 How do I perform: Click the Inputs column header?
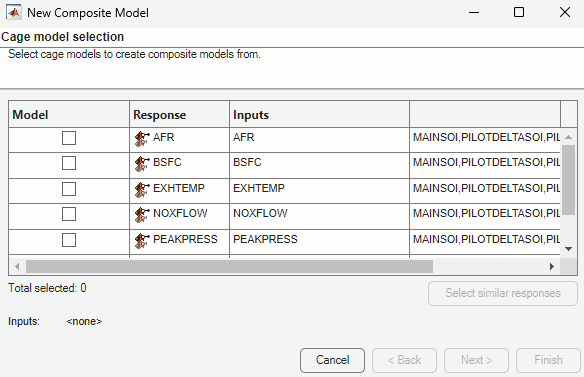coord(320,114)
